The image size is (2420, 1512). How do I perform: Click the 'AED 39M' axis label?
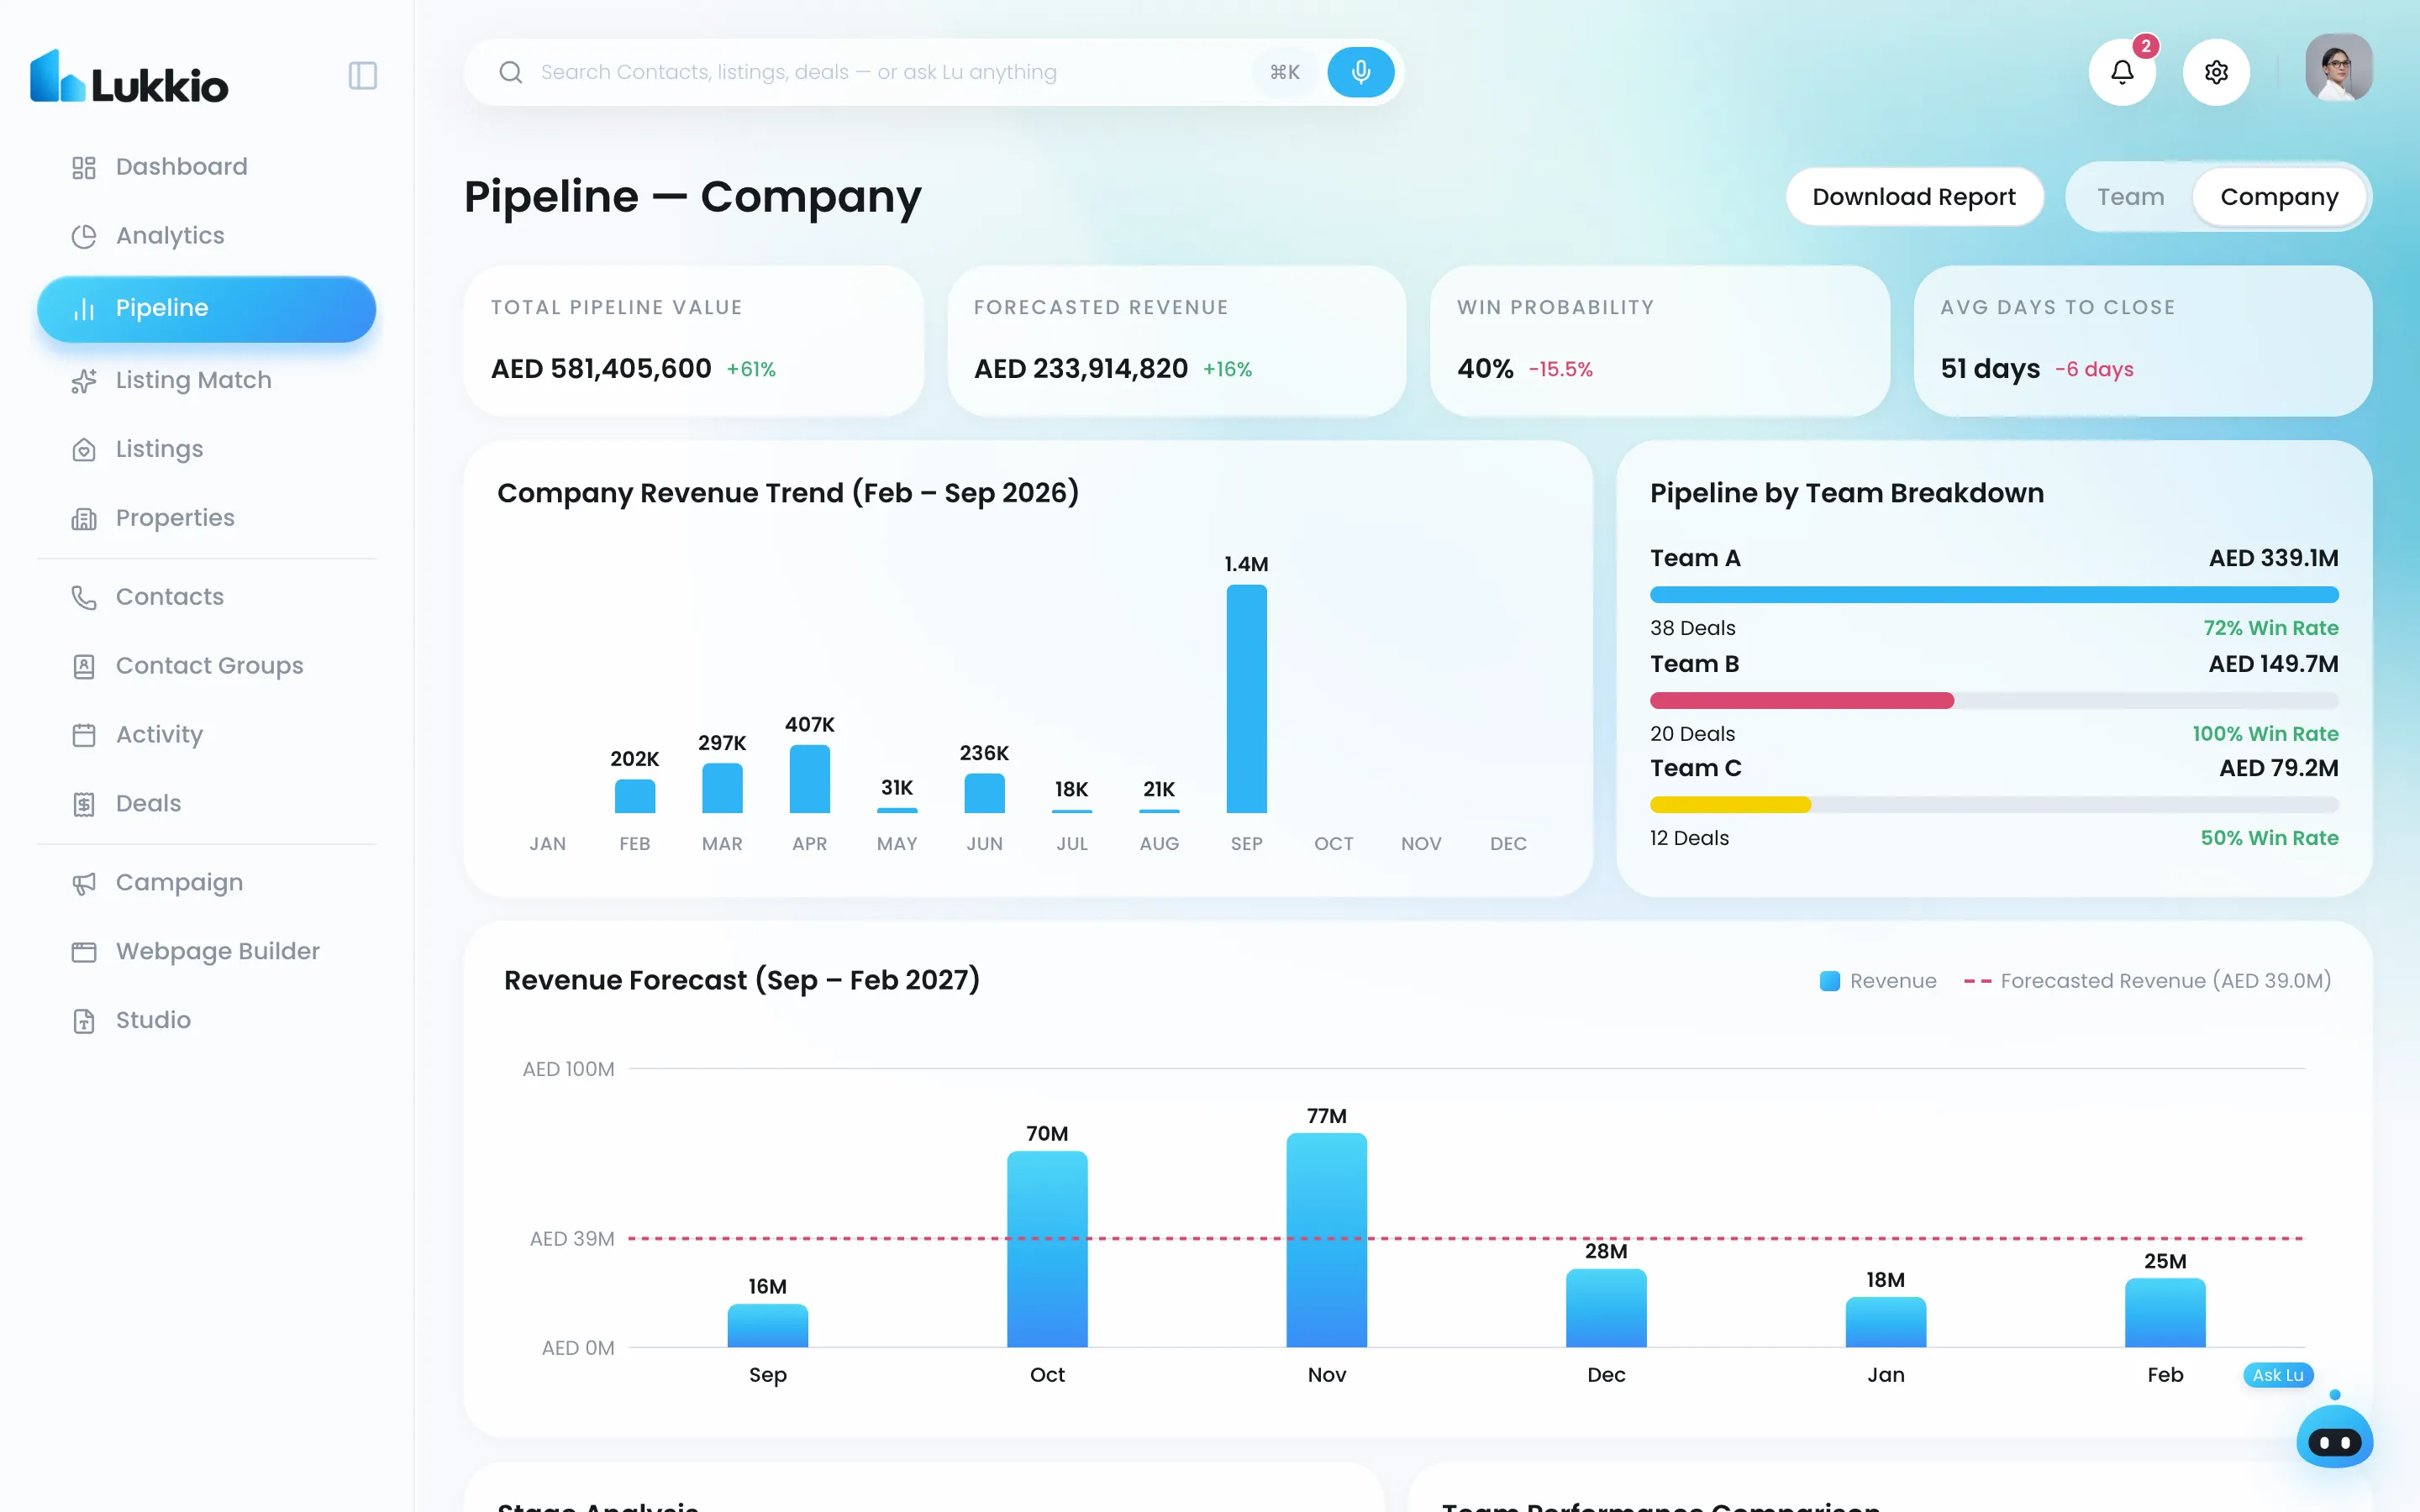571,1239
